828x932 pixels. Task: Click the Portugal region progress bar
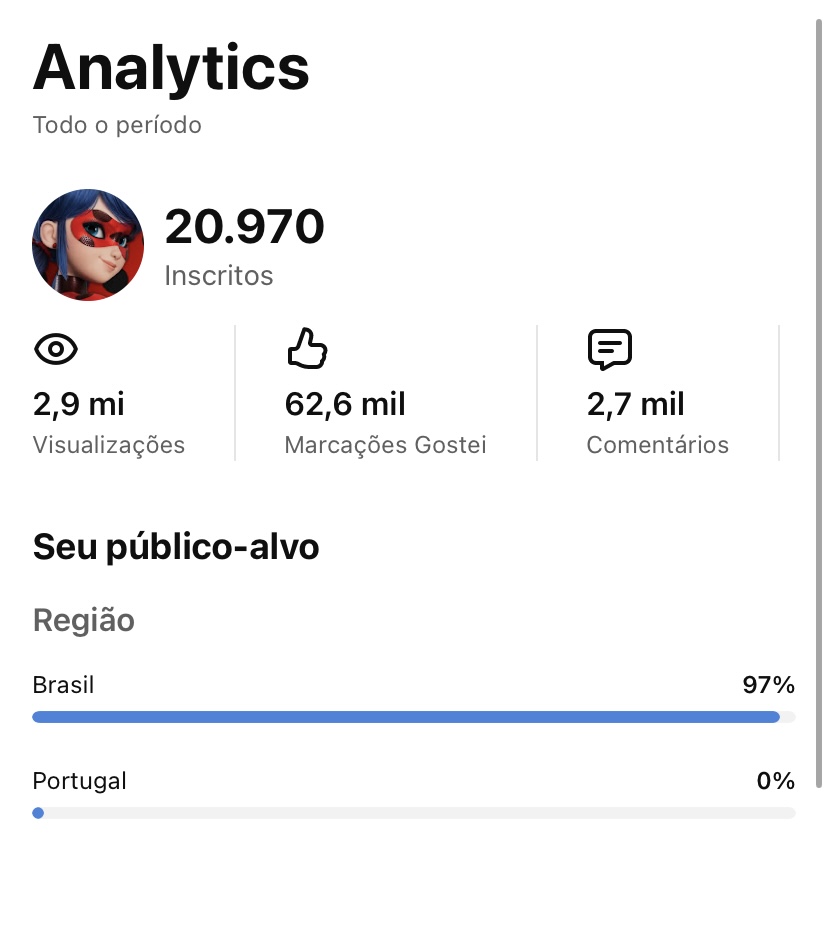click(x=414, y=813)
